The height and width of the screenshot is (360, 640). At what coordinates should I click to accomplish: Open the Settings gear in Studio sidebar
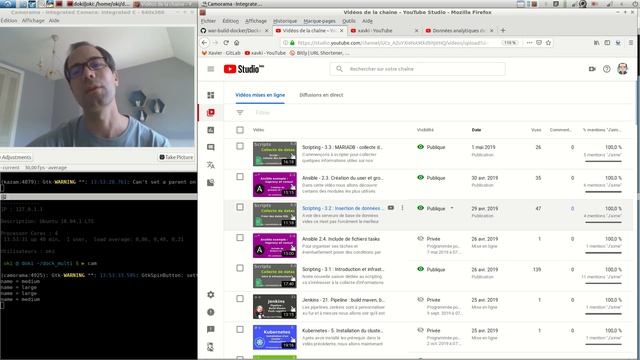(x=211, y=295)
